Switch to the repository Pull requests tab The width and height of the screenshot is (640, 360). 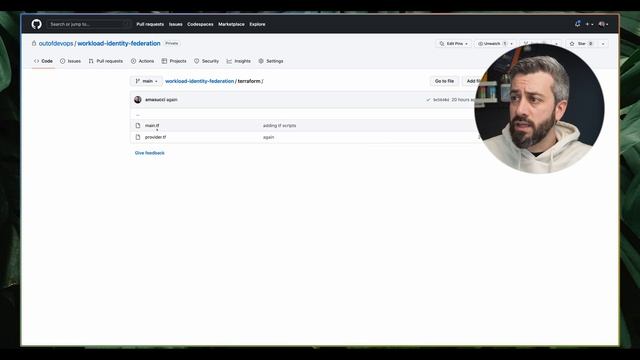[105, 61]
